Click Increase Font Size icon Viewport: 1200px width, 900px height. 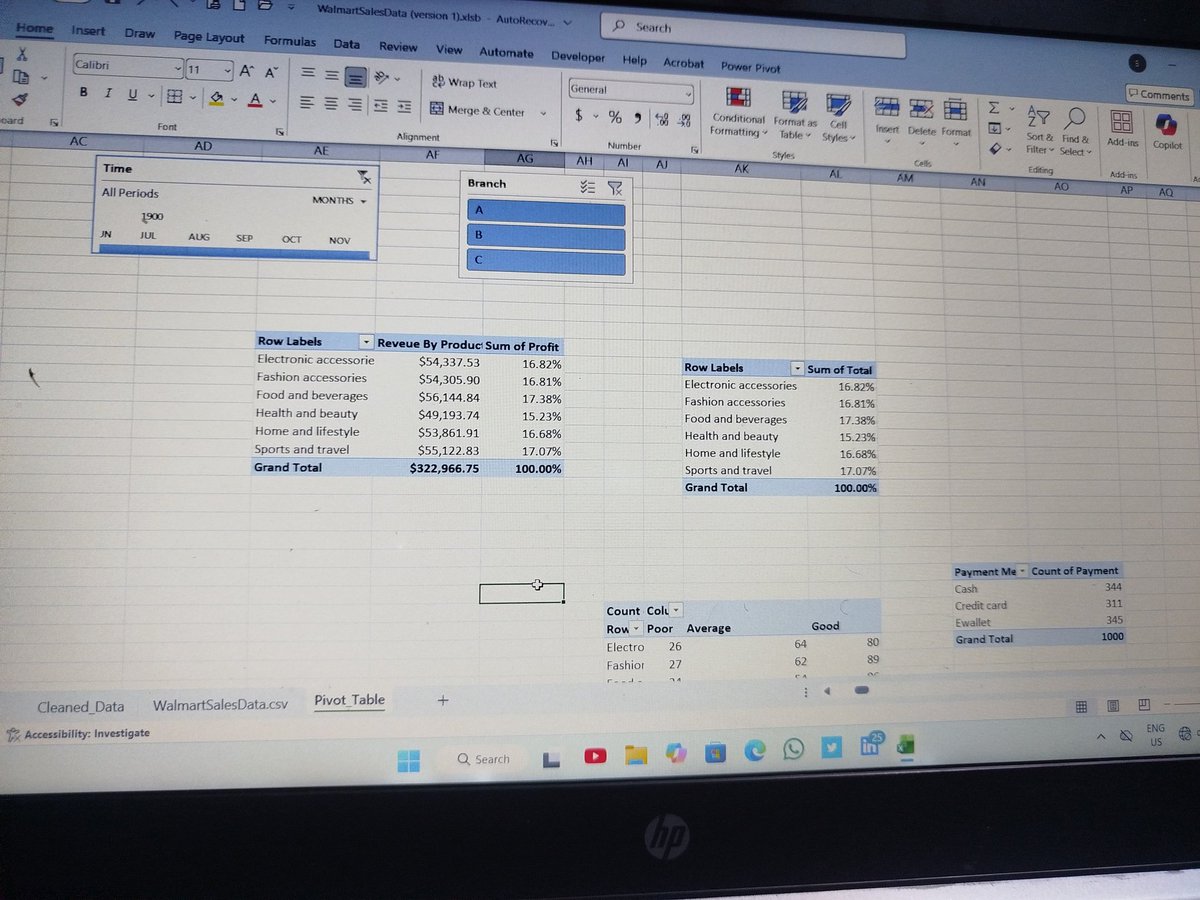click(247, 70)
